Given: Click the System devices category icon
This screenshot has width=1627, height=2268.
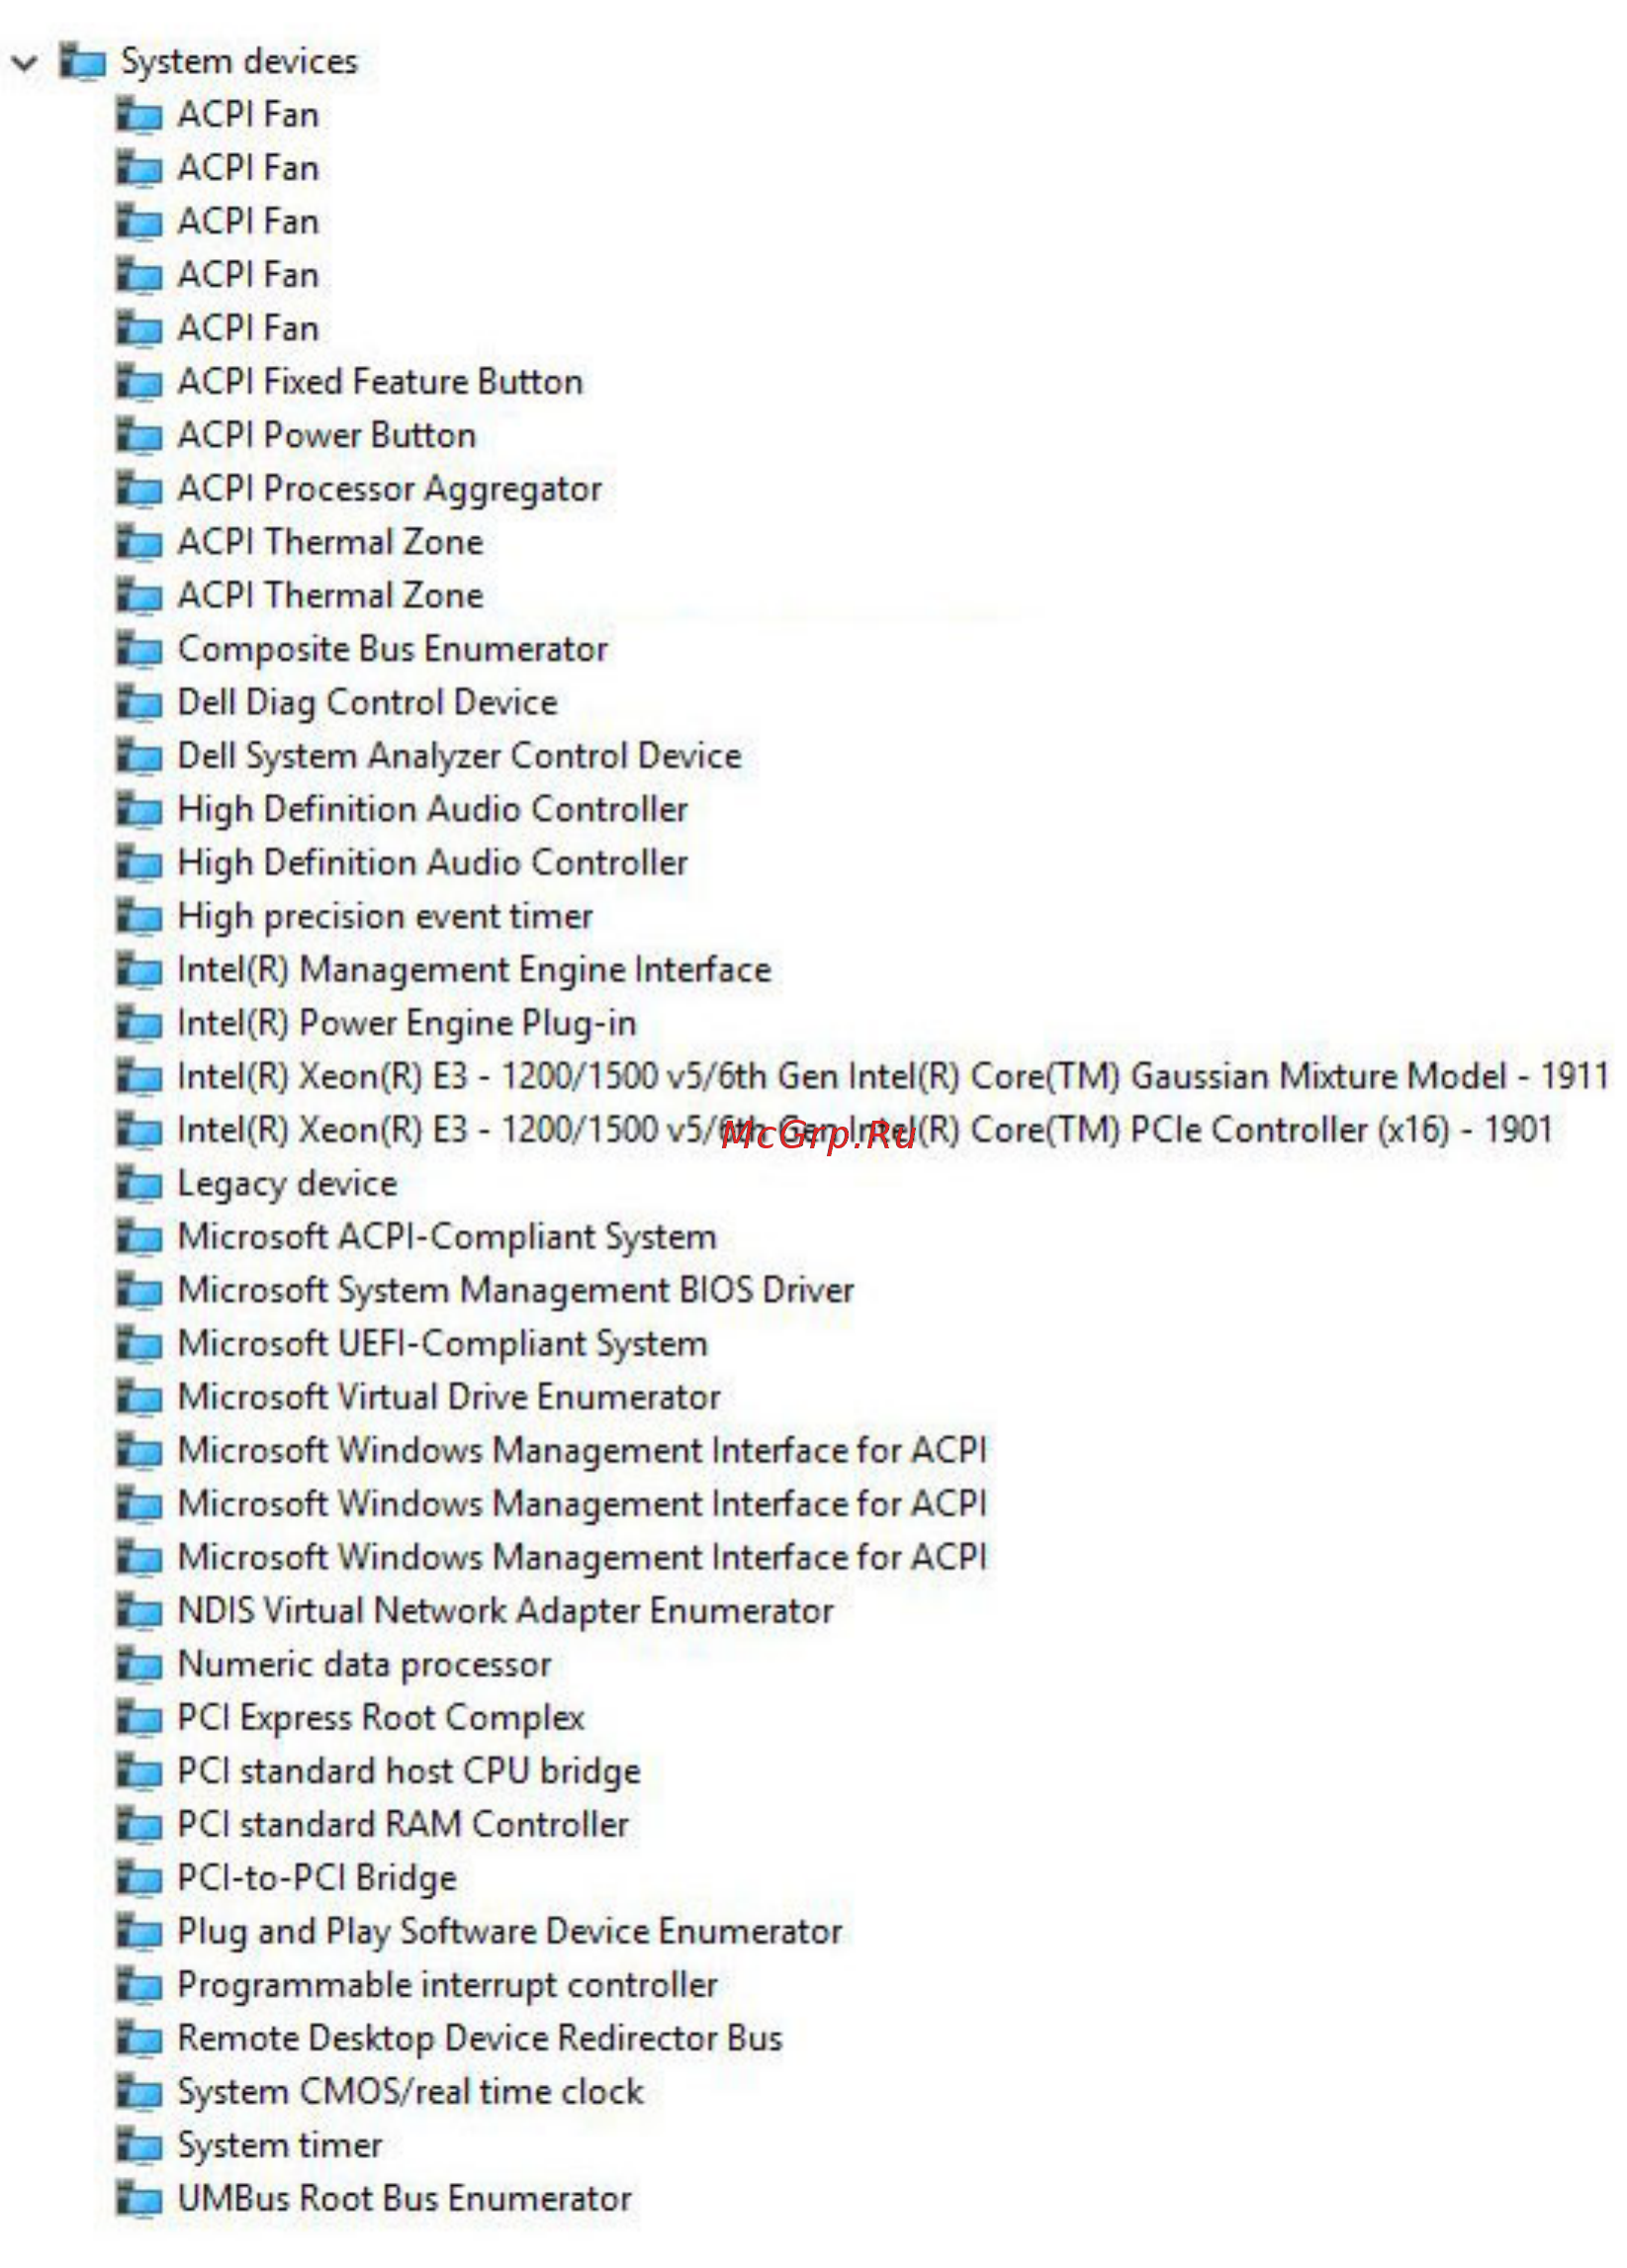Looking at the screenshot, I should (82, 61).
